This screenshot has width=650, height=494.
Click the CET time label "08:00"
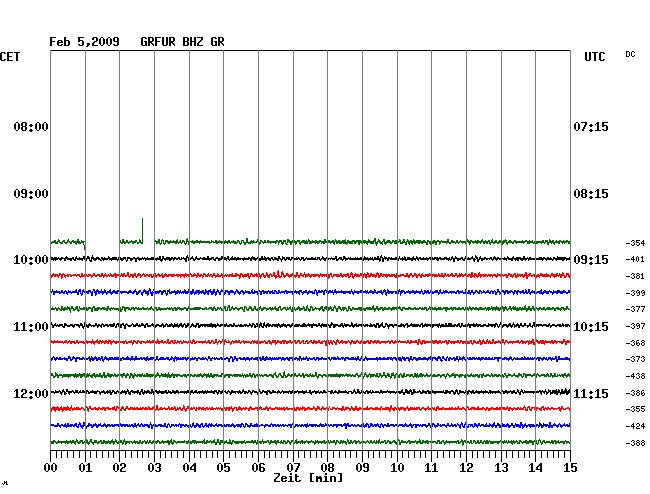pyautogui.click(x=31, y=127)
